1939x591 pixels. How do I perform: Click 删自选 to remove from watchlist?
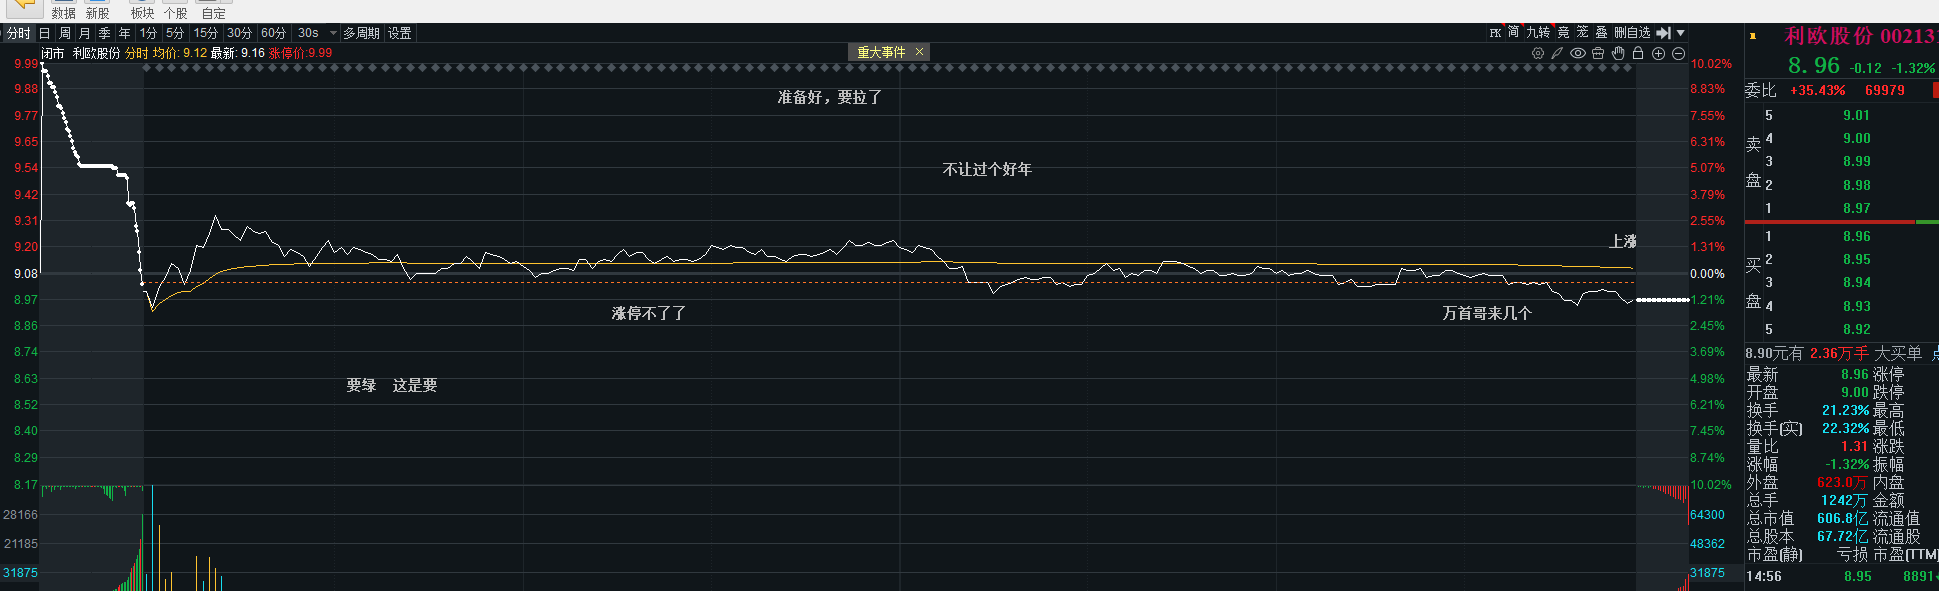1632,33
